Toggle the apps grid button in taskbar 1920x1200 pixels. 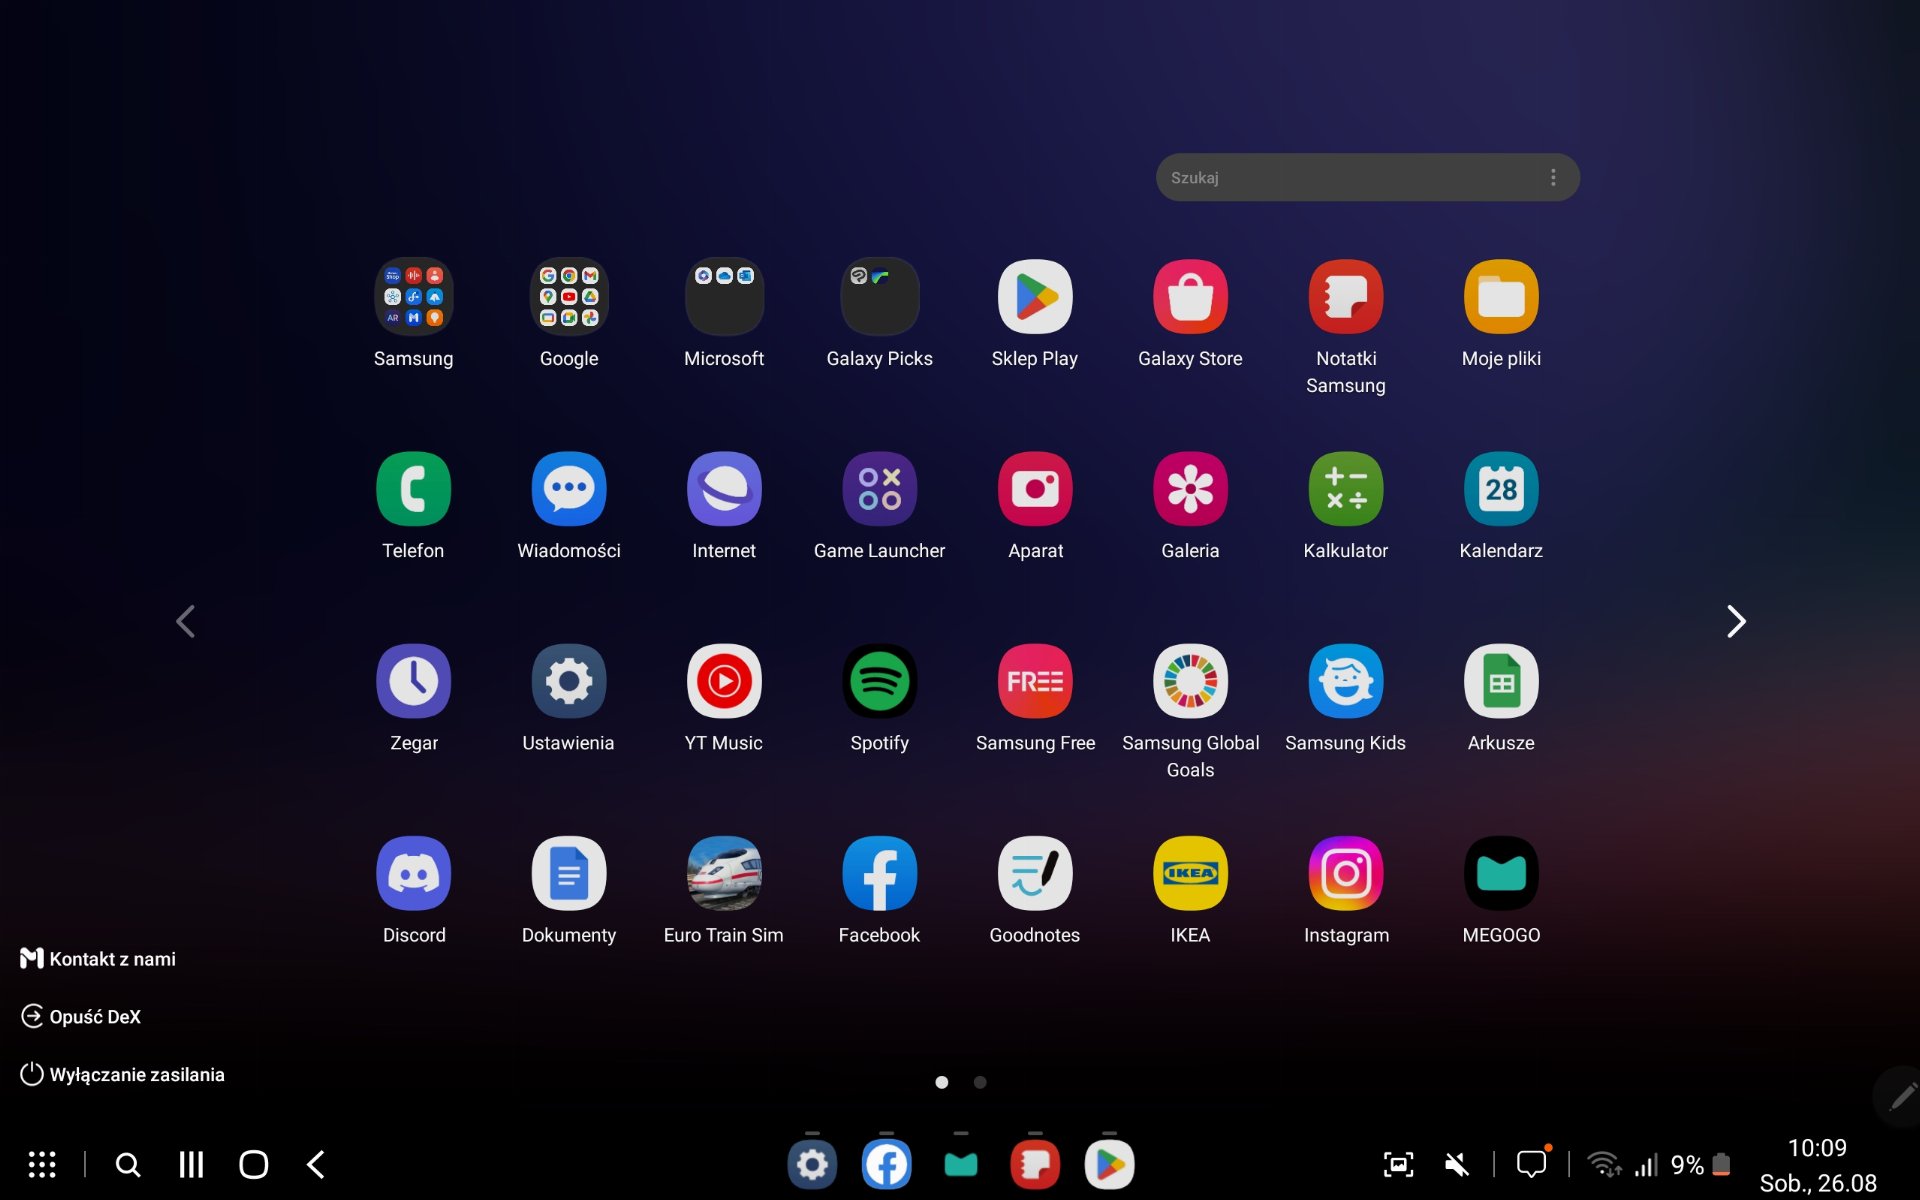click(41, 1164)
